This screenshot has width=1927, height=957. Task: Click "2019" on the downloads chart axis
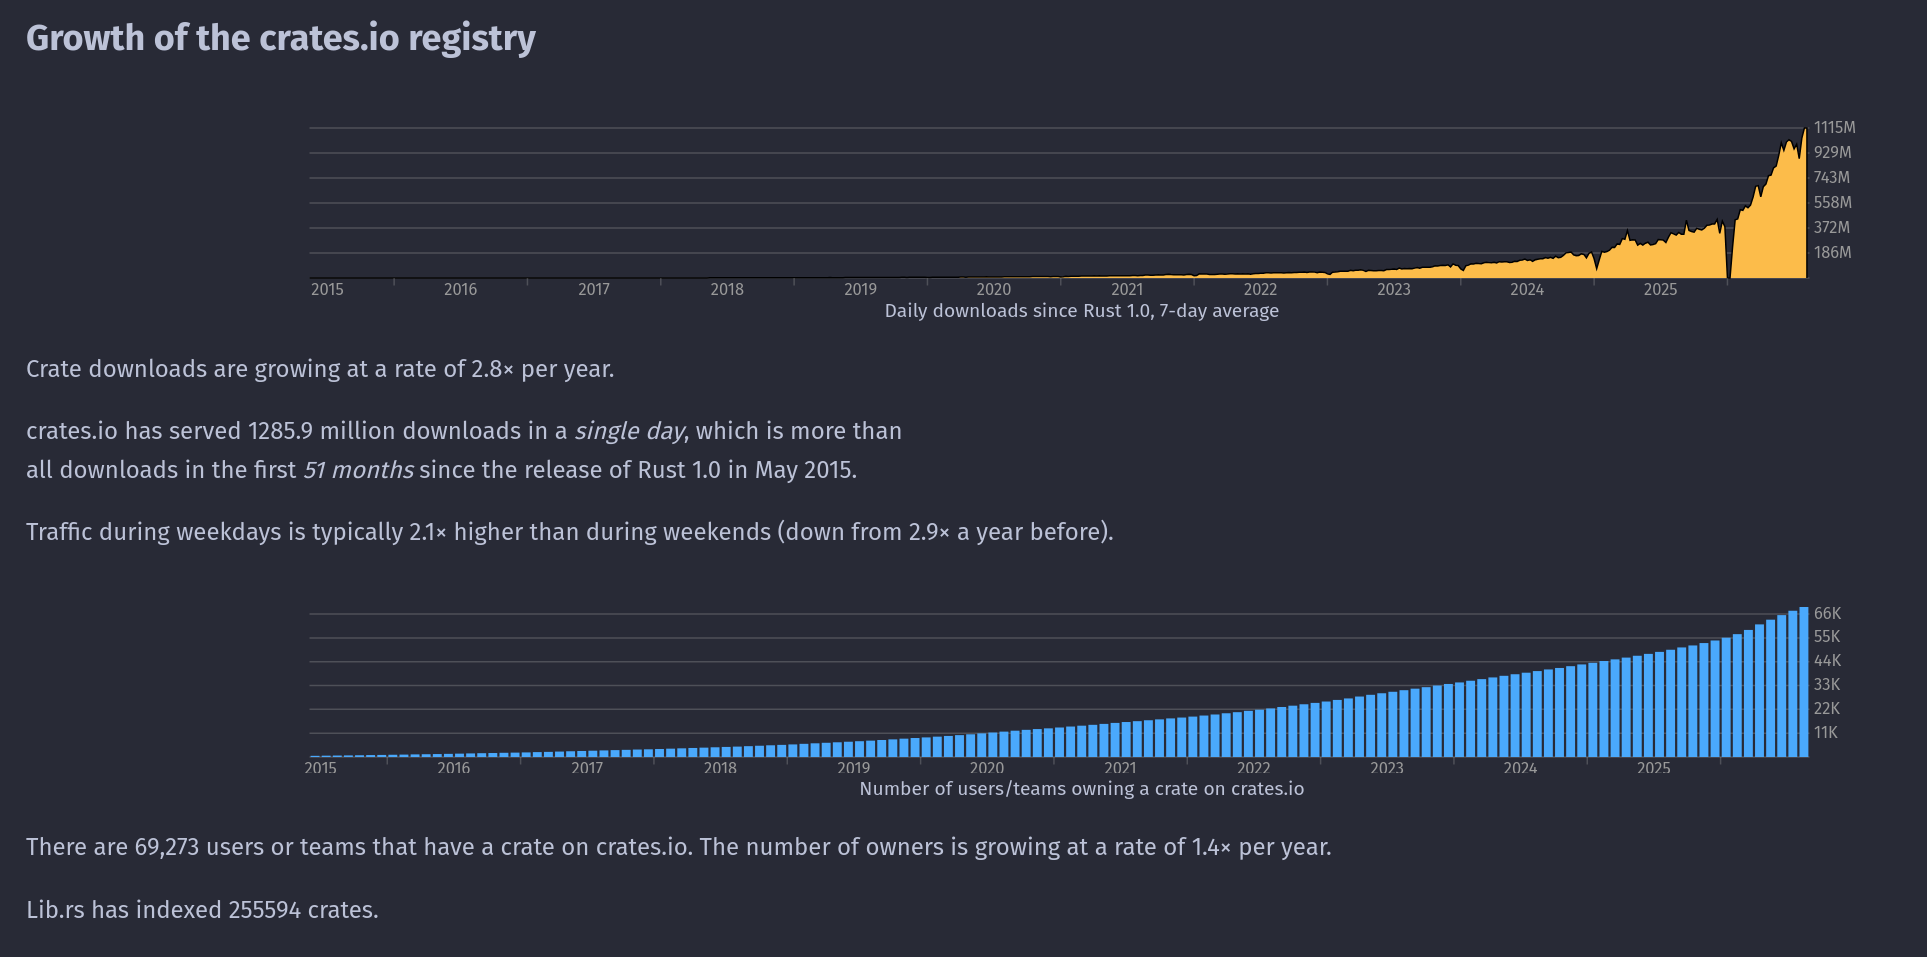click(x=860, y=290)
